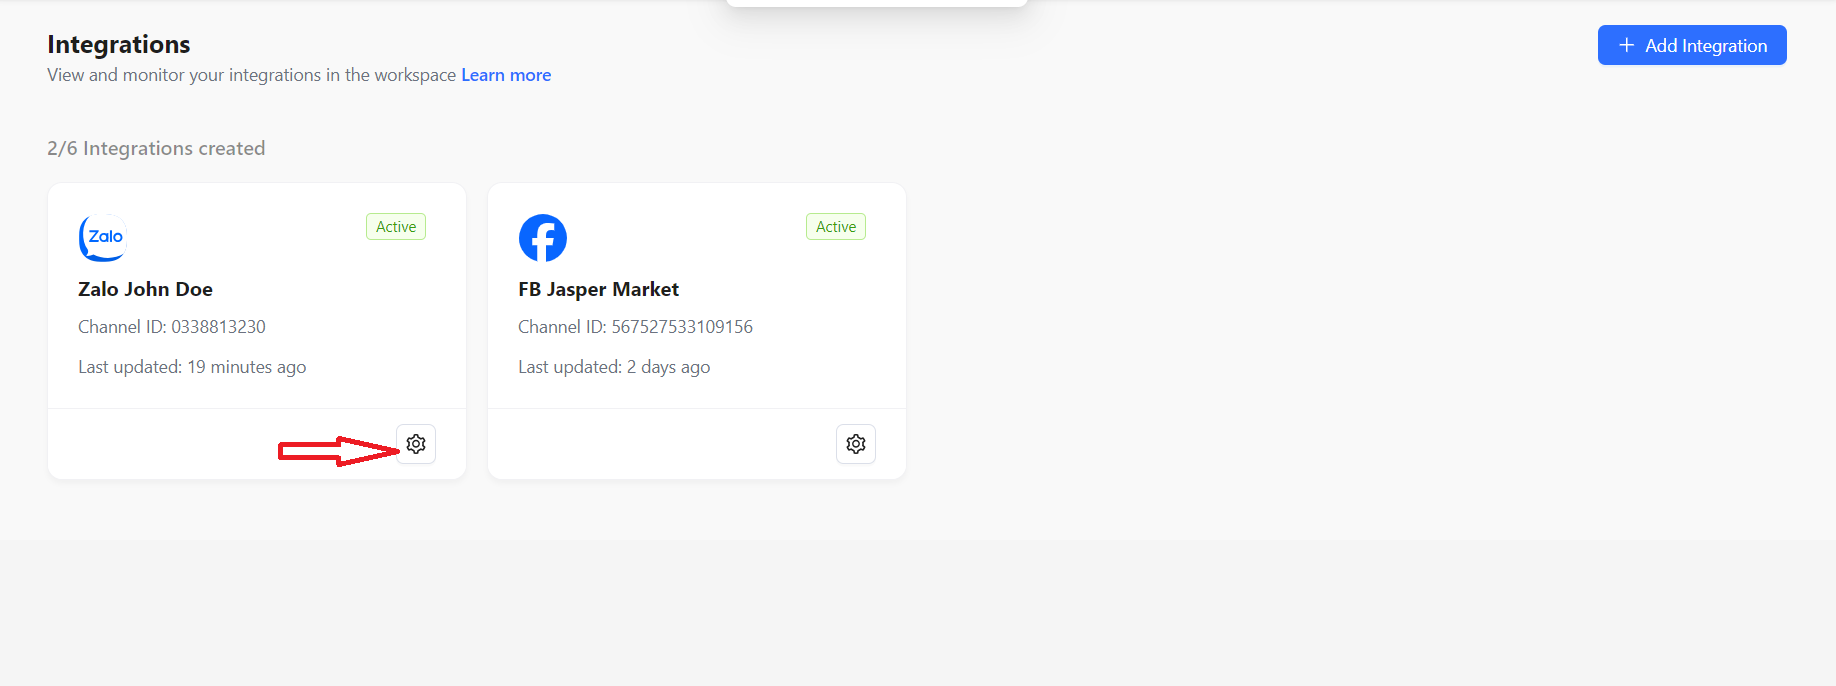The image size is (1836, 686).
Task: Click Channel ID 567527533109156 text
Action: (635, 327)
